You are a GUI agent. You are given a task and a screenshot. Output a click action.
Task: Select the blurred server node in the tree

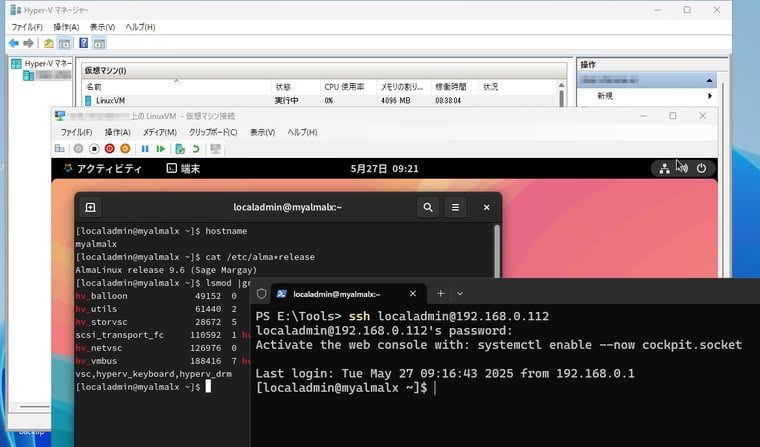tap(48, 75)
